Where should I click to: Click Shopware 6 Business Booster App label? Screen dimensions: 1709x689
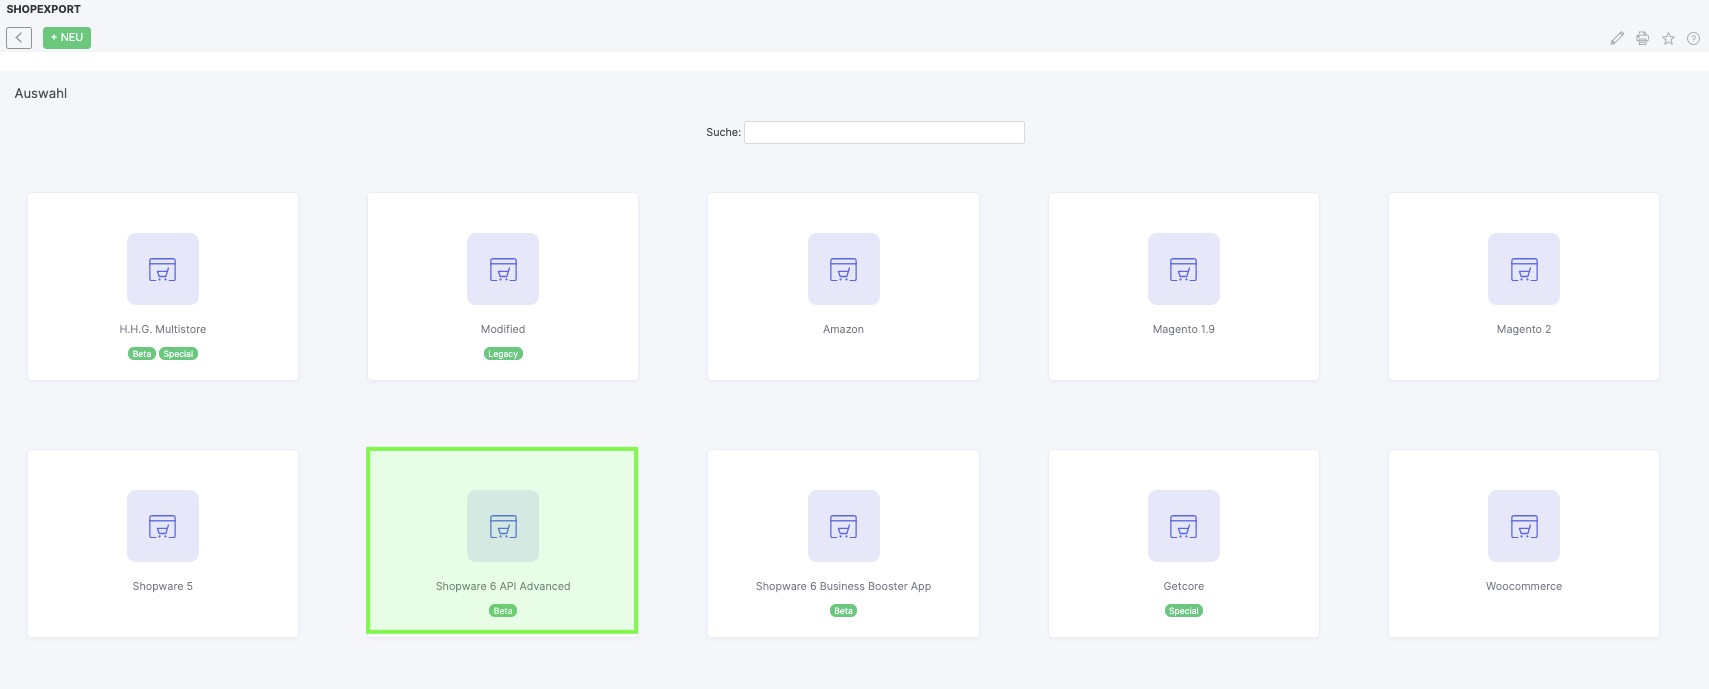[x=844, y=586]
